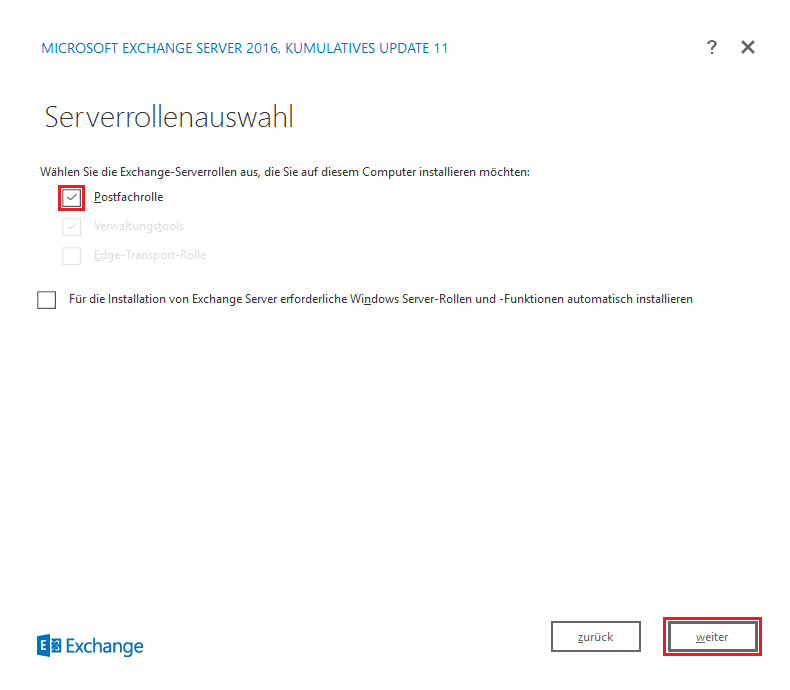Click the blue Exchange logo icon

click(x=48, y=646)
